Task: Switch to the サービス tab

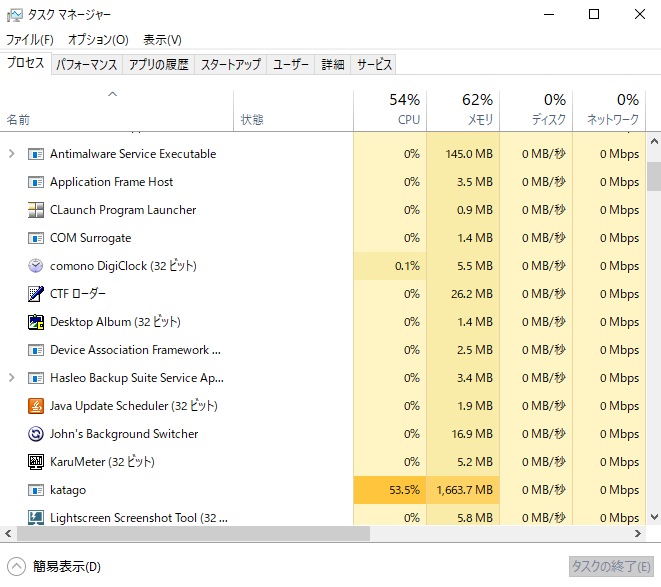Action: pyautogui.click(x=374, y=65)
